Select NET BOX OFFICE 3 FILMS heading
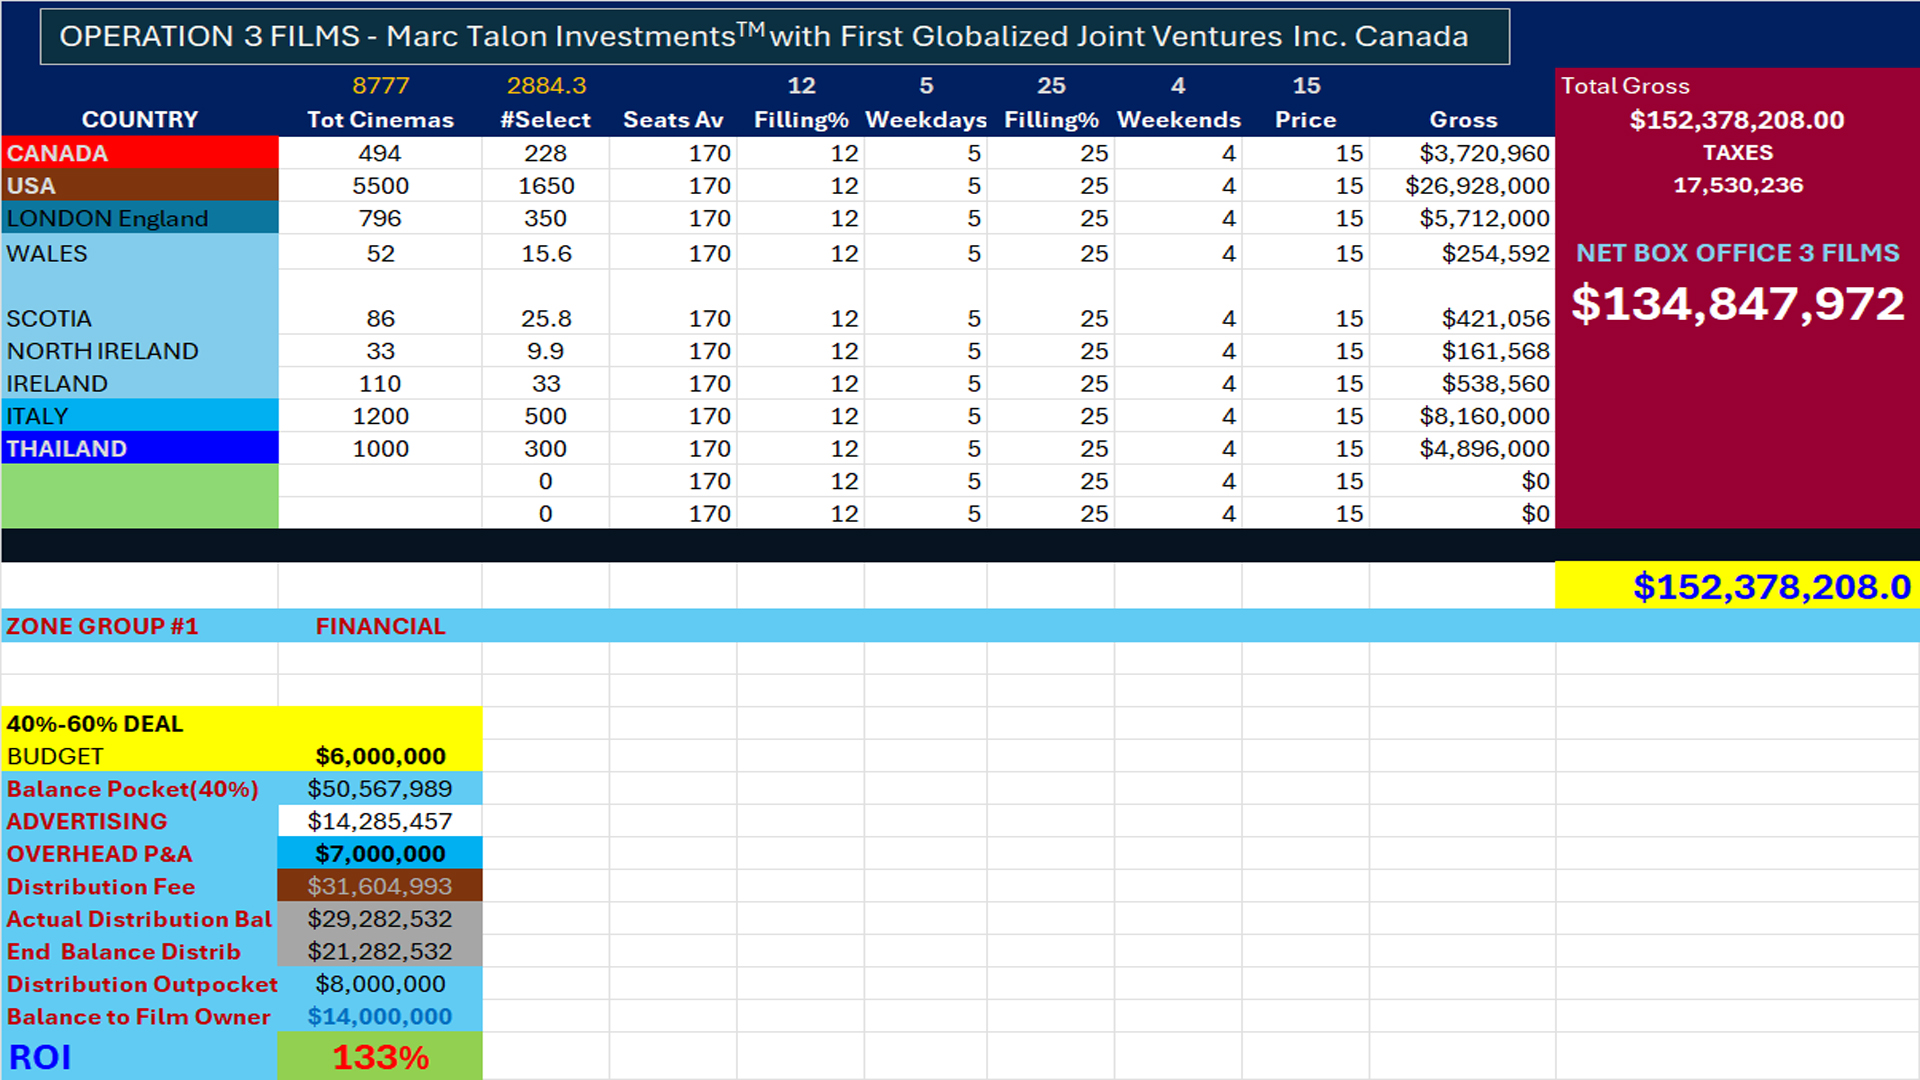The height and width of the screenshot is (1080, 1920). click(x=1737, y=253)
